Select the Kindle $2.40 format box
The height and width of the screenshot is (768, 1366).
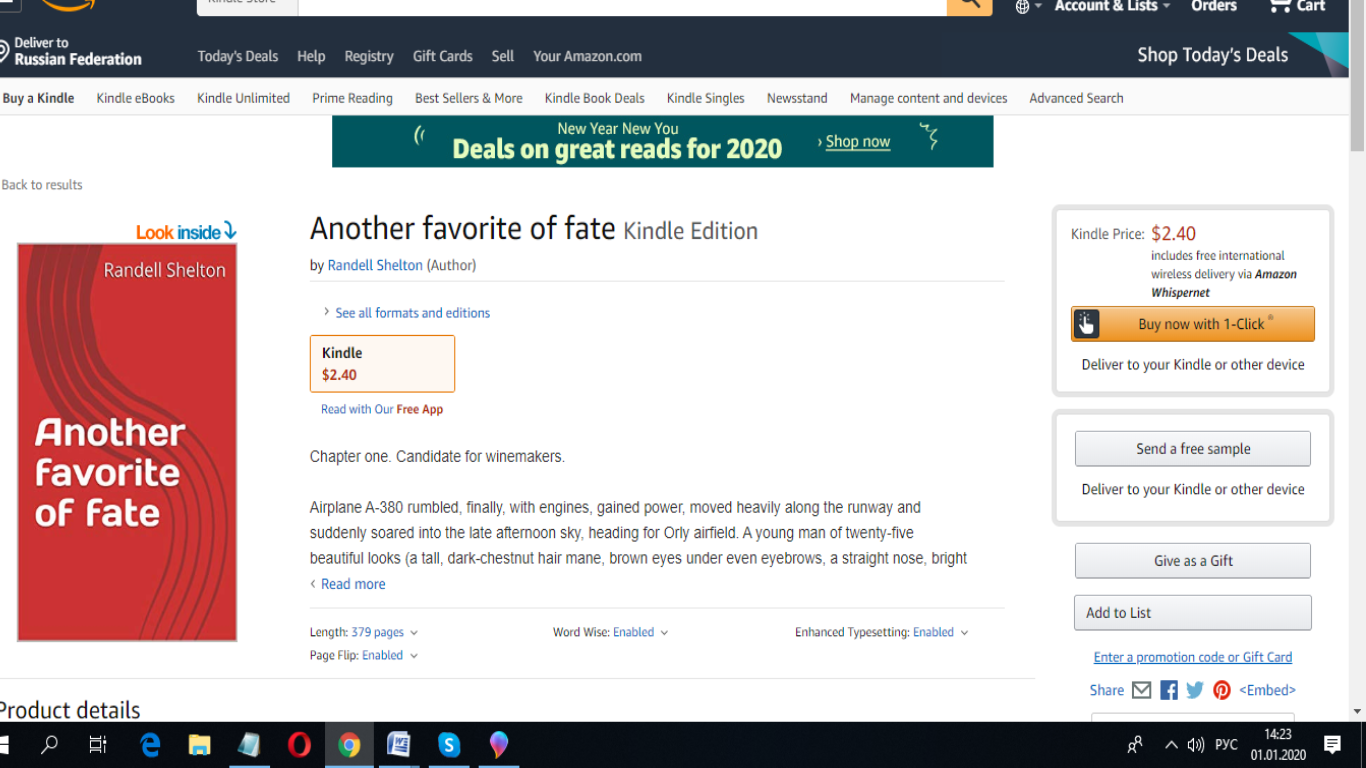click(382, 364)
